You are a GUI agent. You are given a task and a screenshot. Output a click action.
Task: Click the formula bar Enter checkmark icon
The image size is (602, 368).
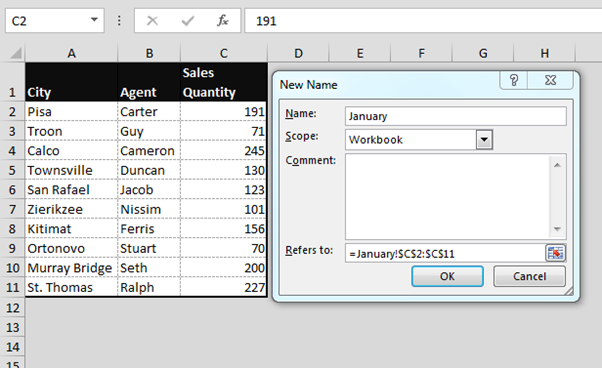click(x=187, y=20)
